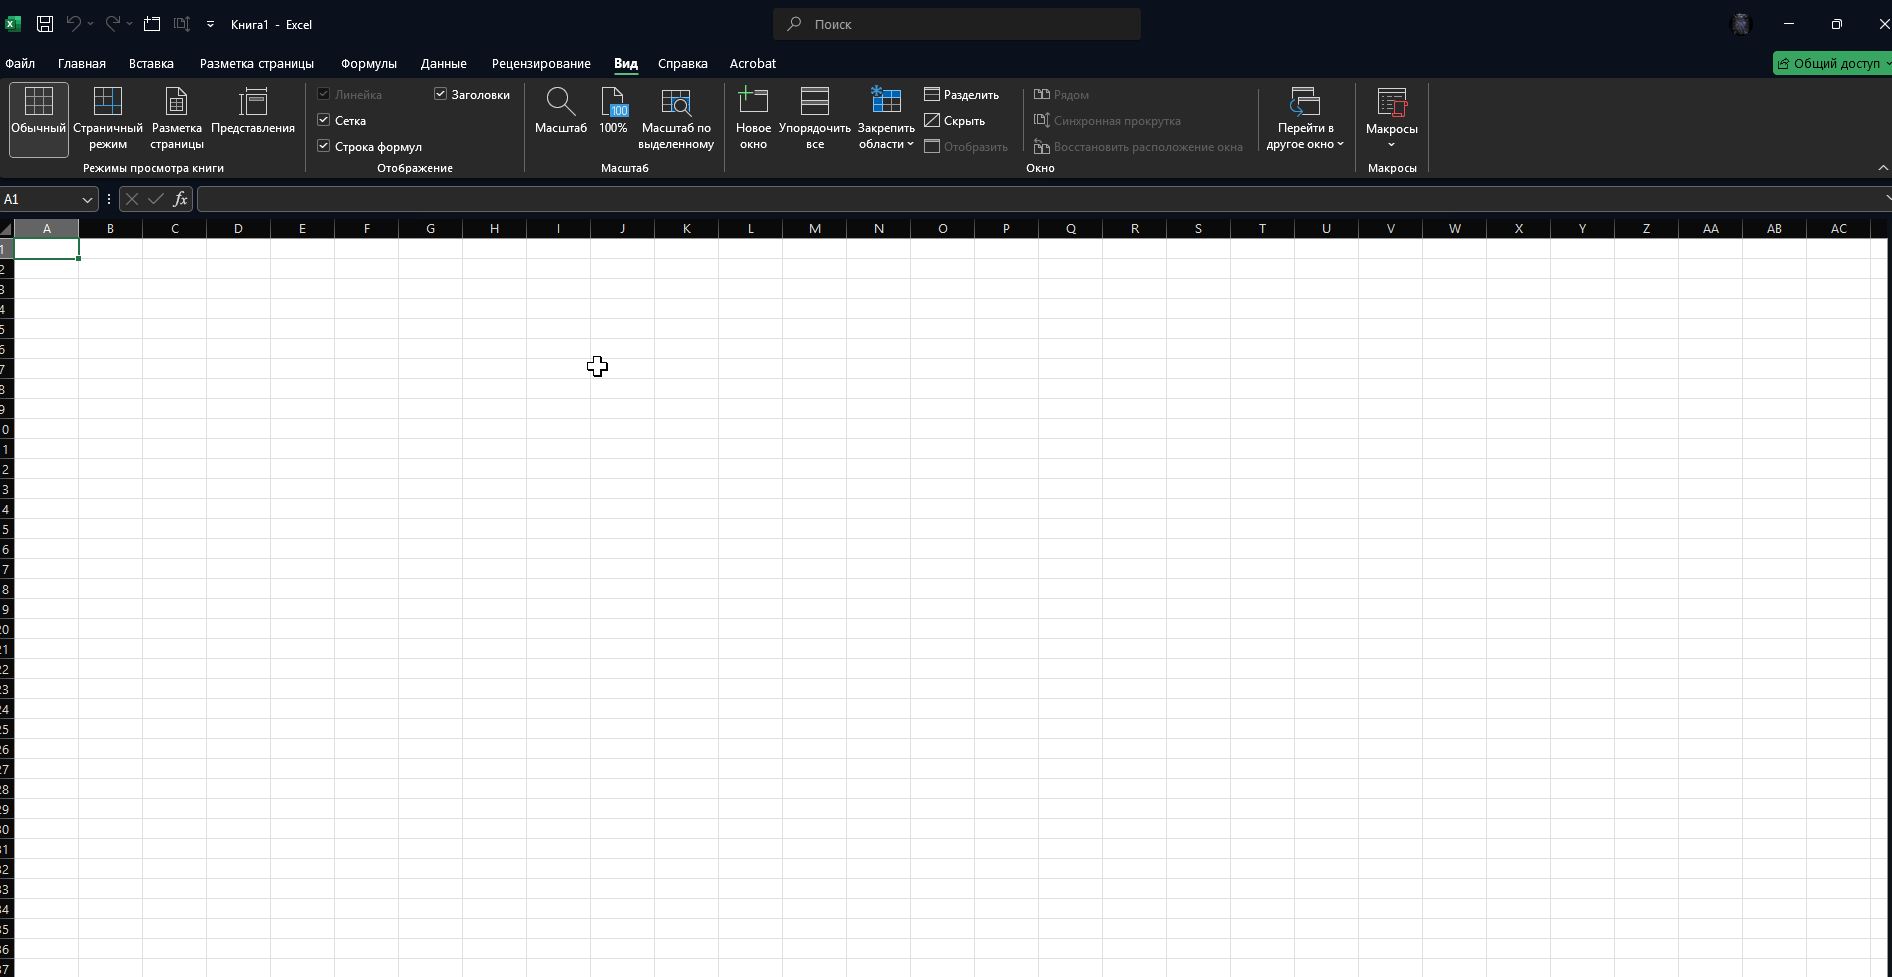The height and width of the screenshot is (977, 1892).
Task: Hide the window using Скрыть
Action: 955,120
